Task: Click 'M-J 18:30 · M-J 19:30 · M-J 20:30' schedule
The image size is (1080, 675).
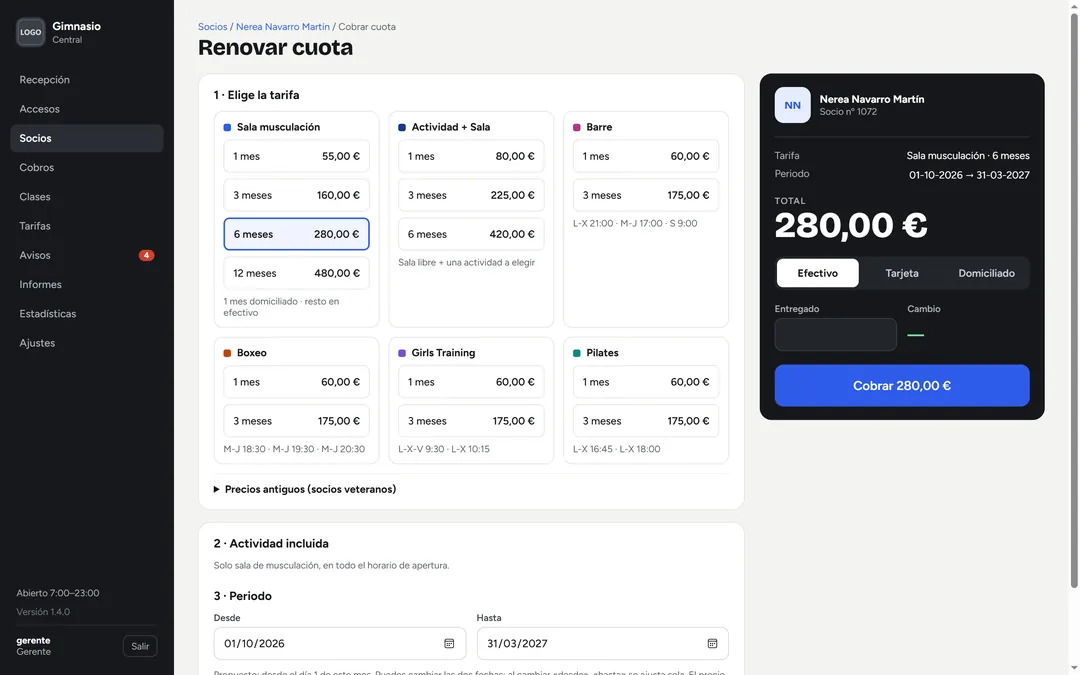Action: tap(294, 449)
